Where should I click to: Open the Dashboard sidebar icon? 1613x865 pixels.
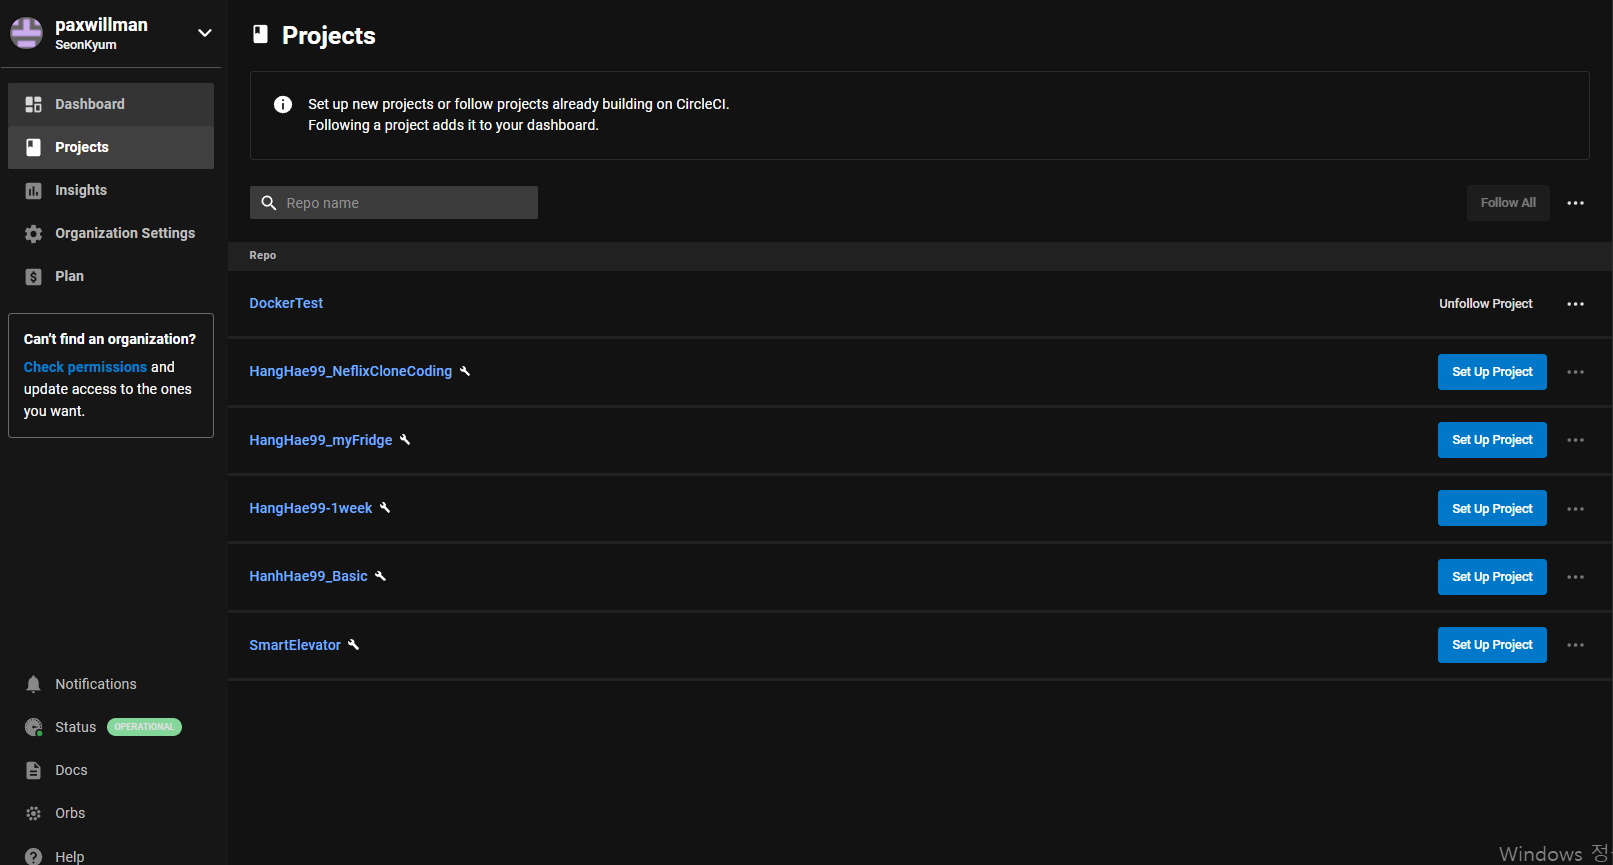click(33, 104)
